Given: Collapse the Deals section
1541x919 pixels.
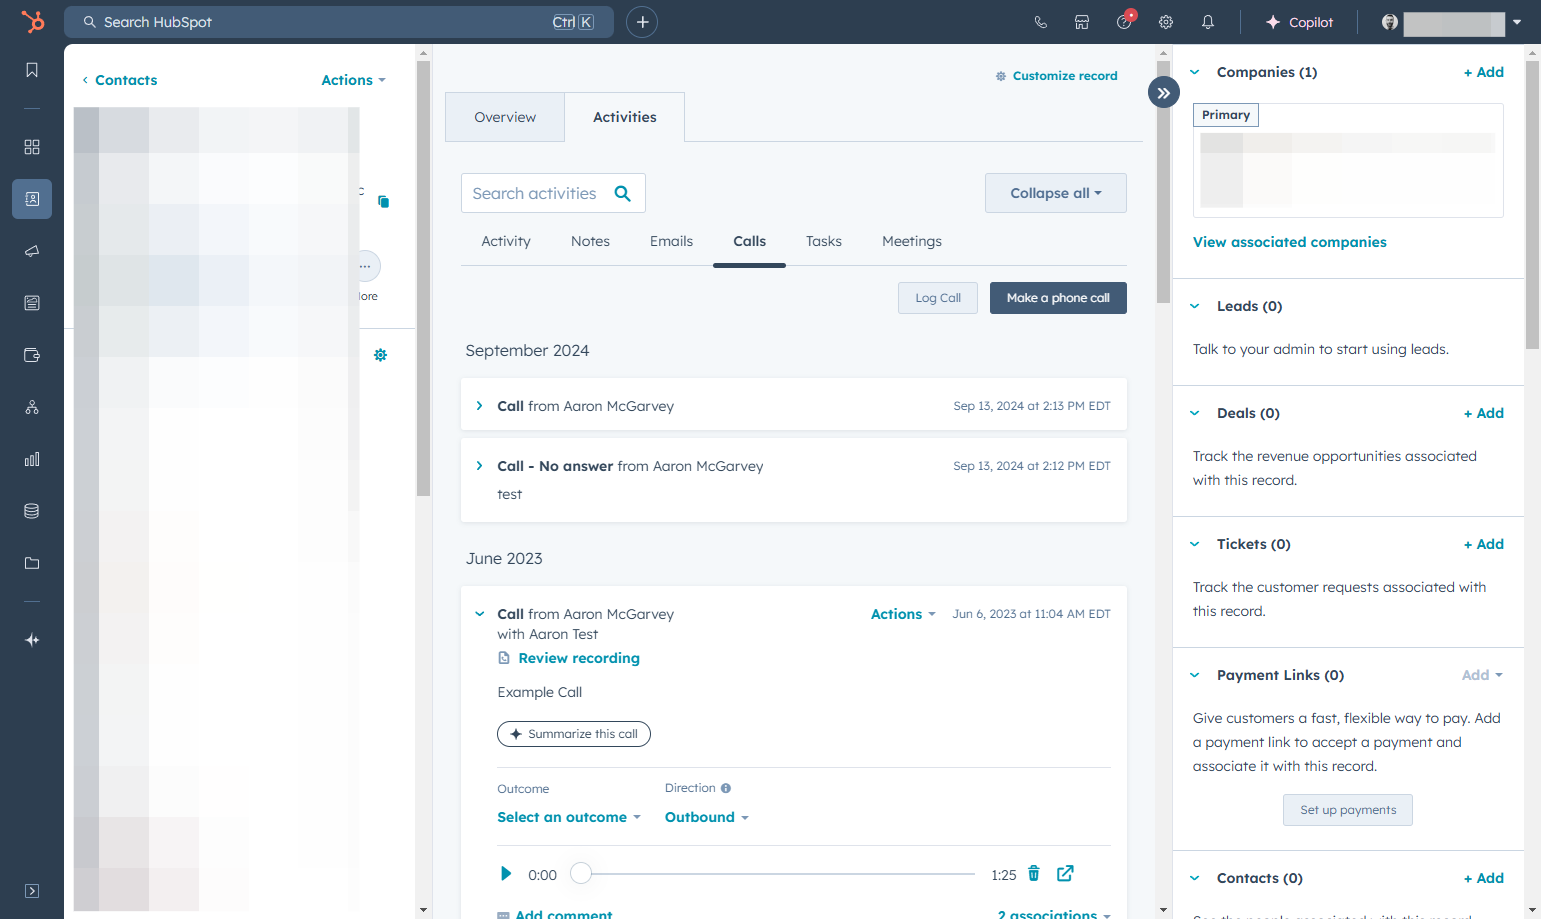Looking at the screenshot, I should 1195,413.
